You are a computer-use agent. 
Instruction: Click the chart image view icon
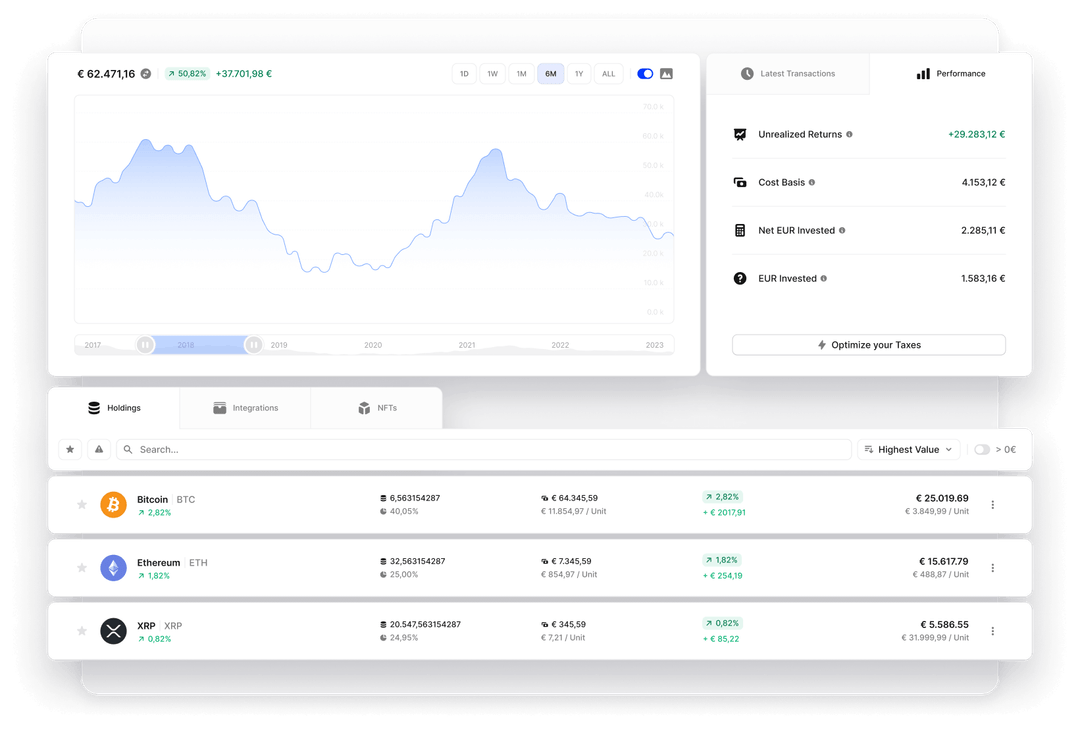(x=666, y=74)
